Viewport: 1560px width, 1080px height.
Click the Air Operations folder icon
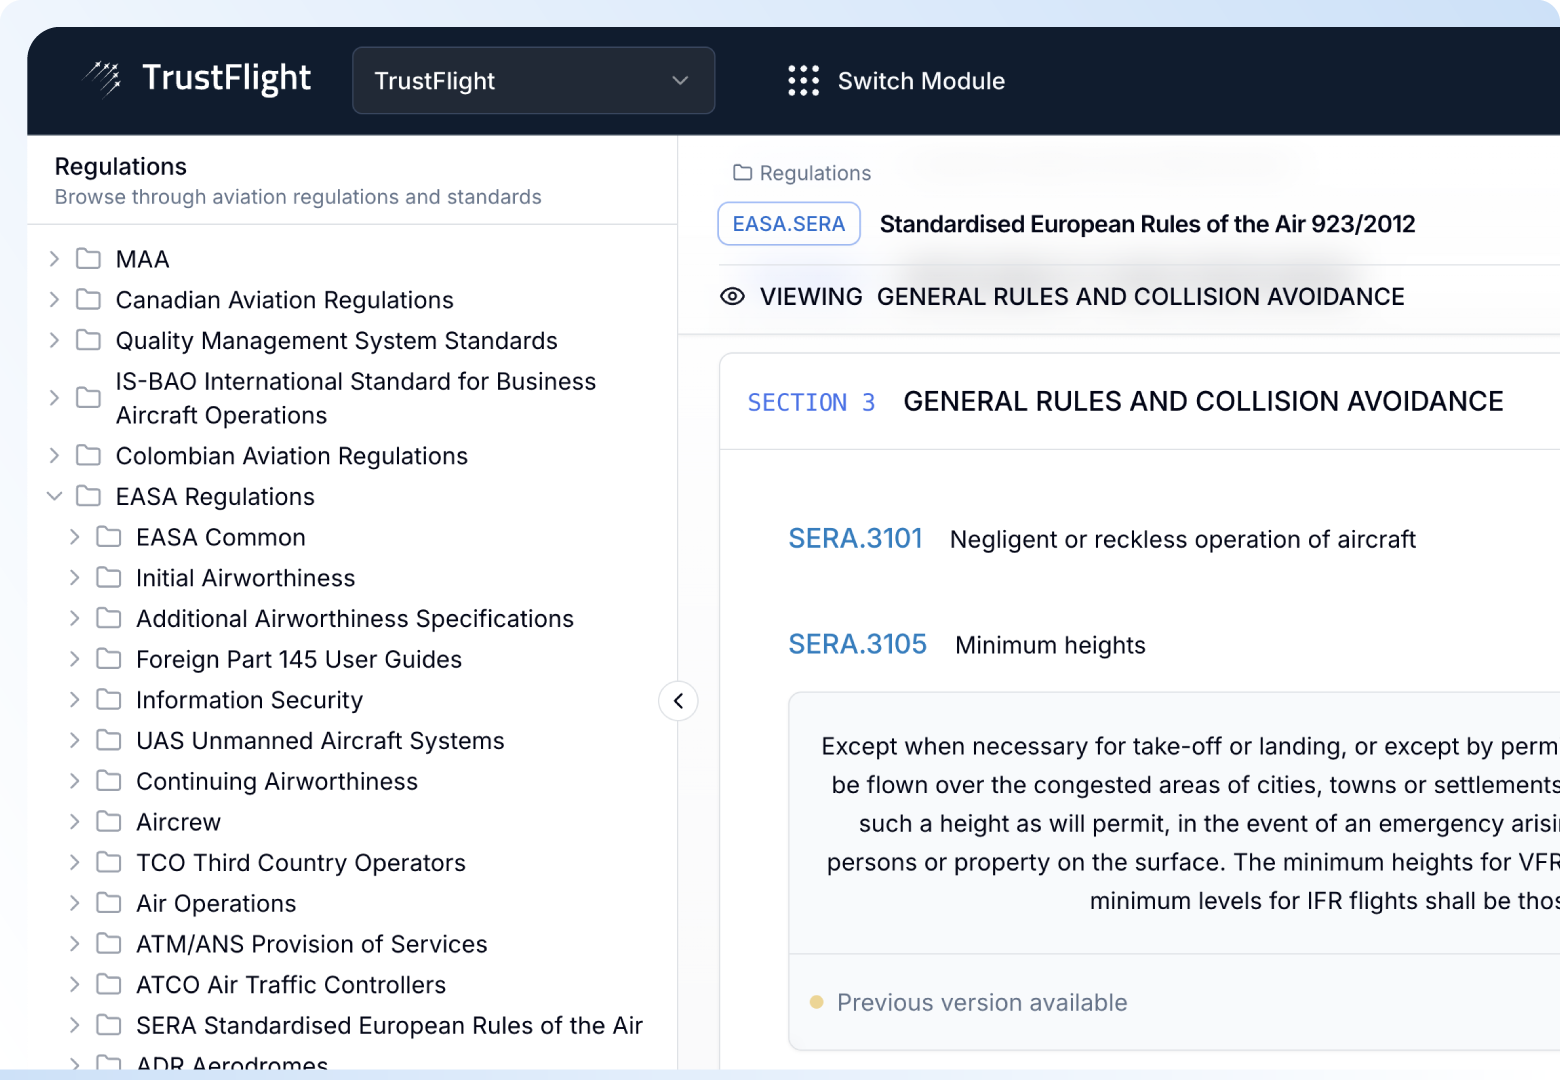click(109, 903)
